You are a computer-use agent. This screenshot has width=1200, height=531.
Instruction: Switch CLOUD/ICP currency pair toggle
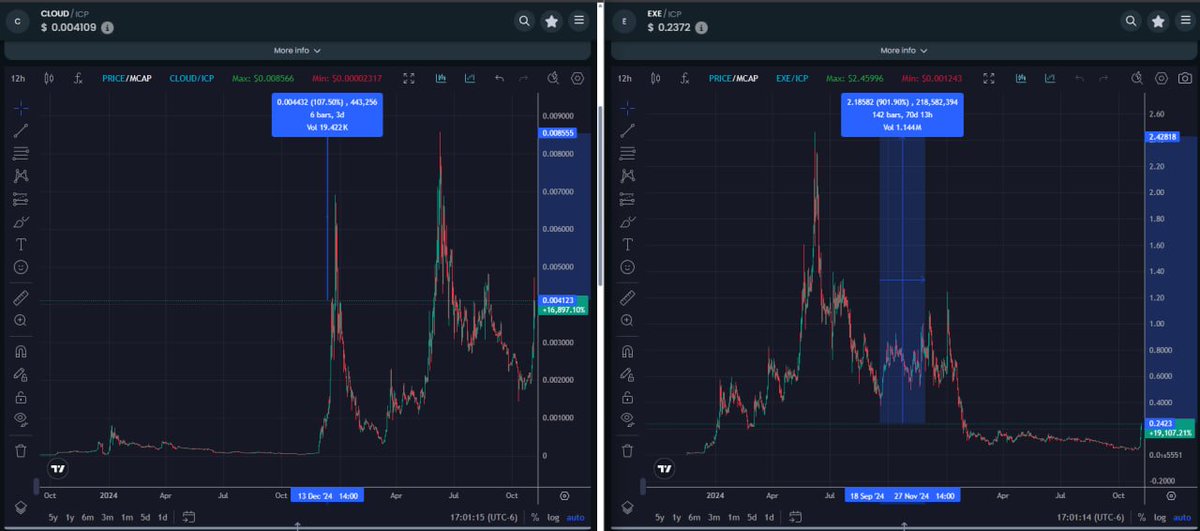(x=190, y=78)
